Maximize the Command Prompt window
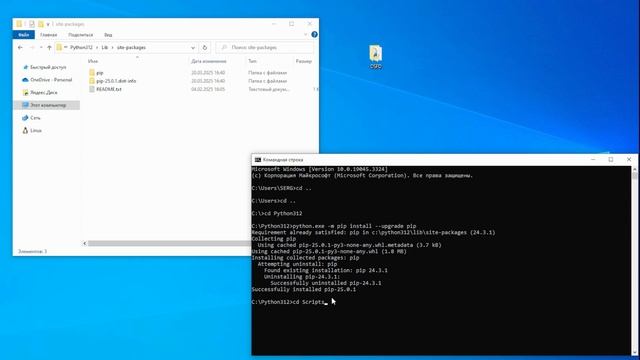Image resolution: width=640 pixels, height=360 pixels. pyautogui.click(x=611, y=160)
